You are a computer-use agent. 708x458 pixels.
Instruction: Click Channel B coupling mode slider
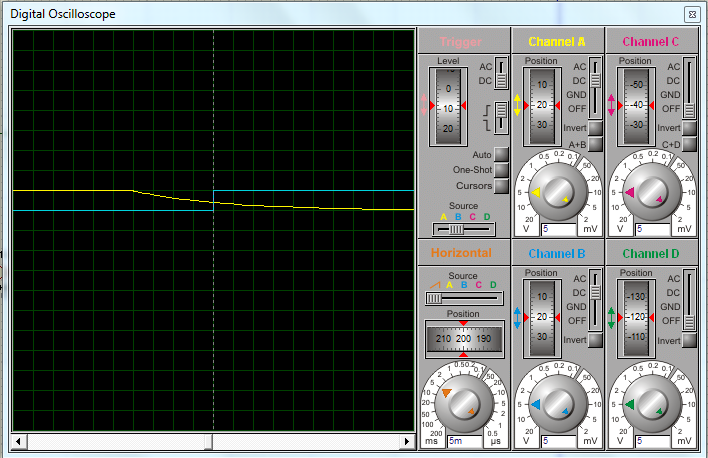(x=596, y=300)
